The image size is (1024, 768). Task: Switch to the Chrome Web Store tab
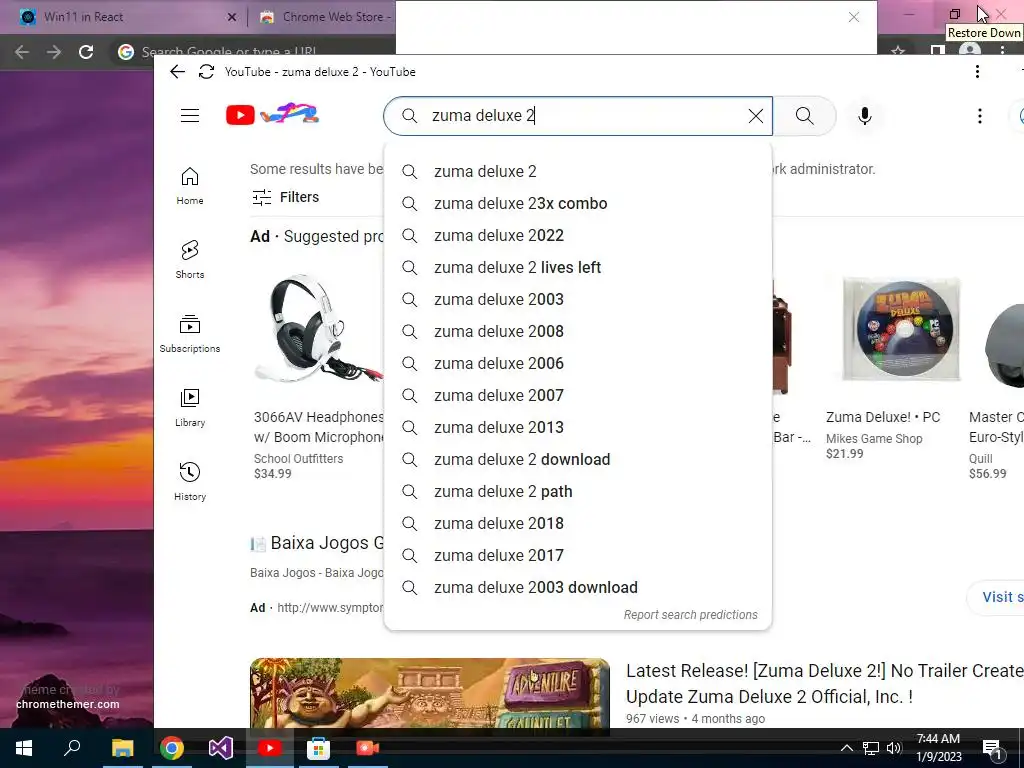[x=327, y=17]
